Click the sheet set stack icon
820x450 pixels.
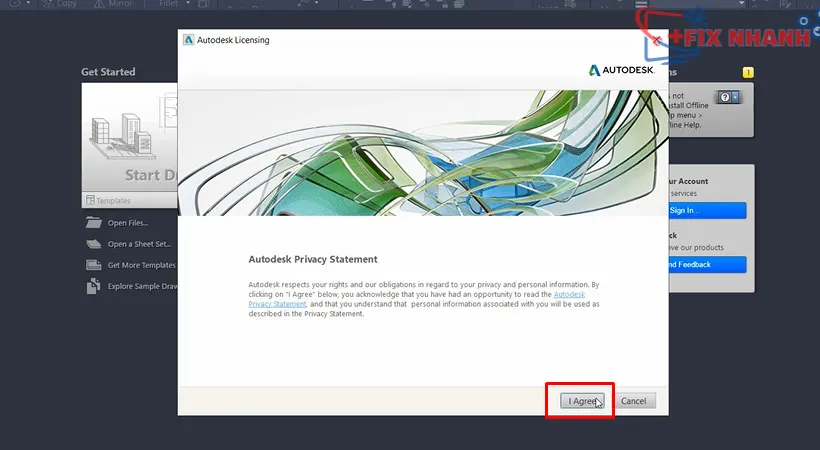[x=94, y=244]
